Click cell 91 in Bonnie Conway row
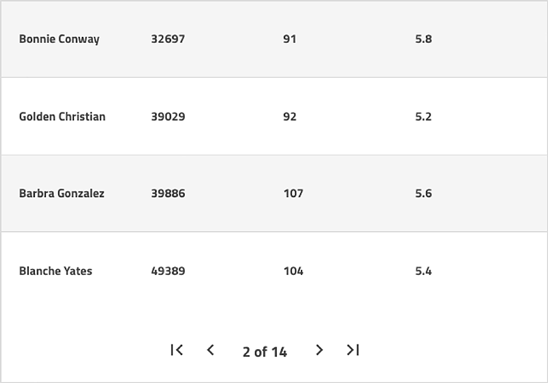 point(290,39)
